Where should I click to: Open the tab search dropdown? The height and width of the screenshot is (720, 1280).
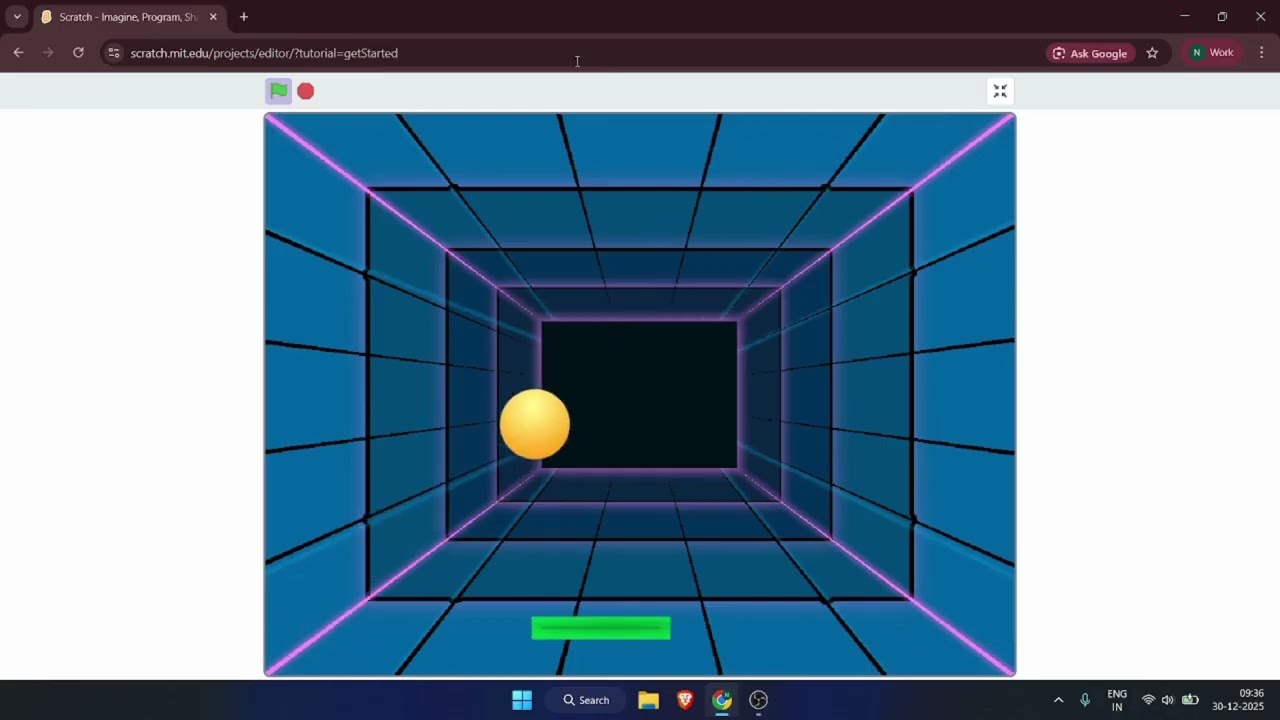[x=17, y=17]
